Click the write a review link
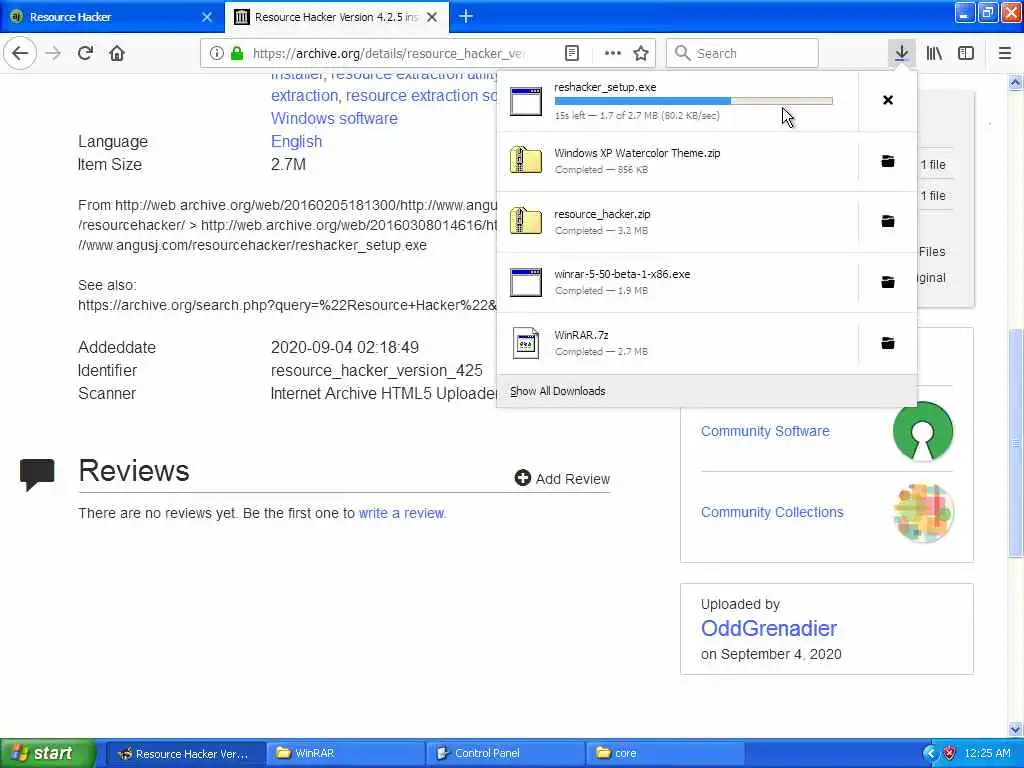 tap(401, 513)
